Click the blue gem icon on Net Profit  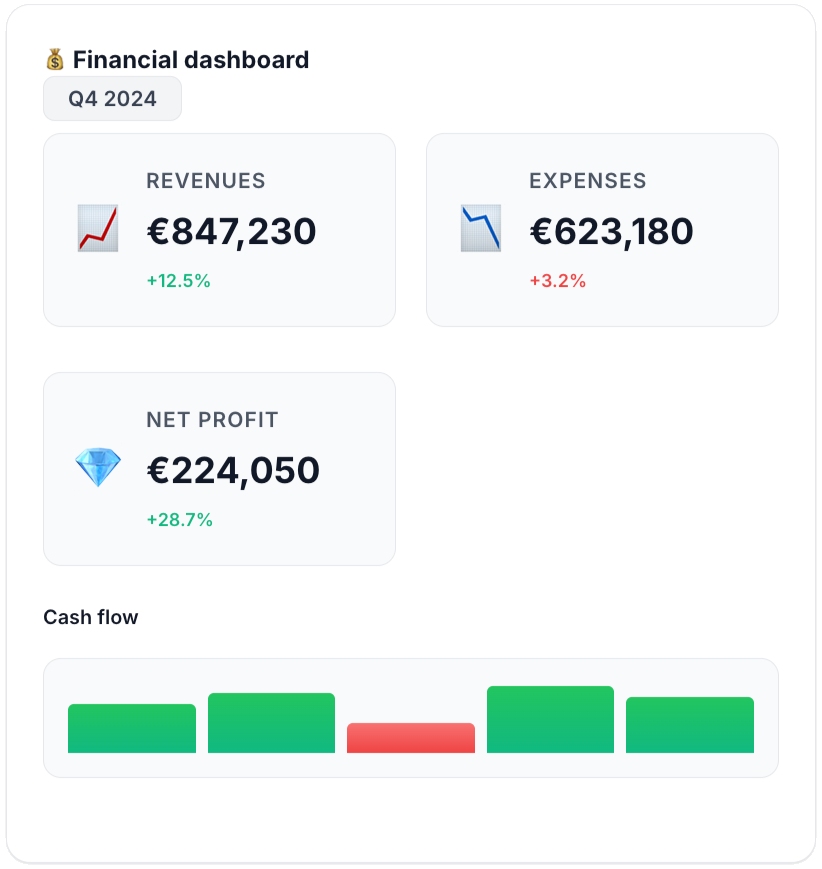pyautogui.click(x=98, y=467)
